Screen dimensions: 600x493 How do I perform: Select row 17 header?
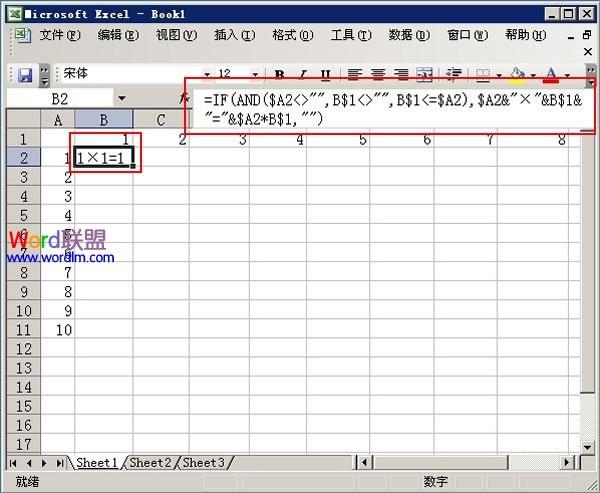click(x=23, y=444)
